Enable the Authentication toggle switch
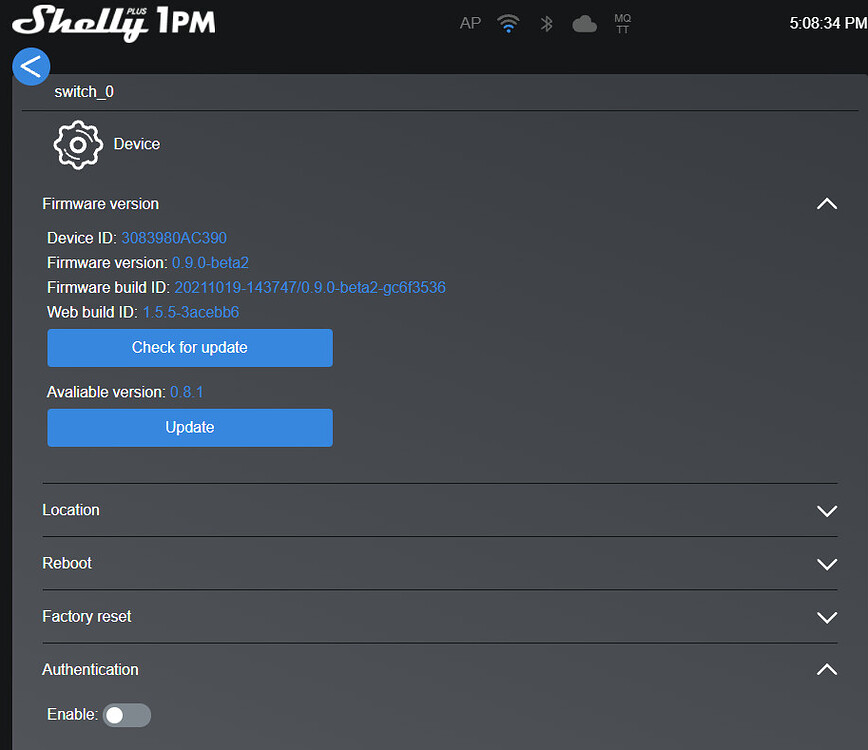This screenshot has height=750, width=868. [126, 715]
